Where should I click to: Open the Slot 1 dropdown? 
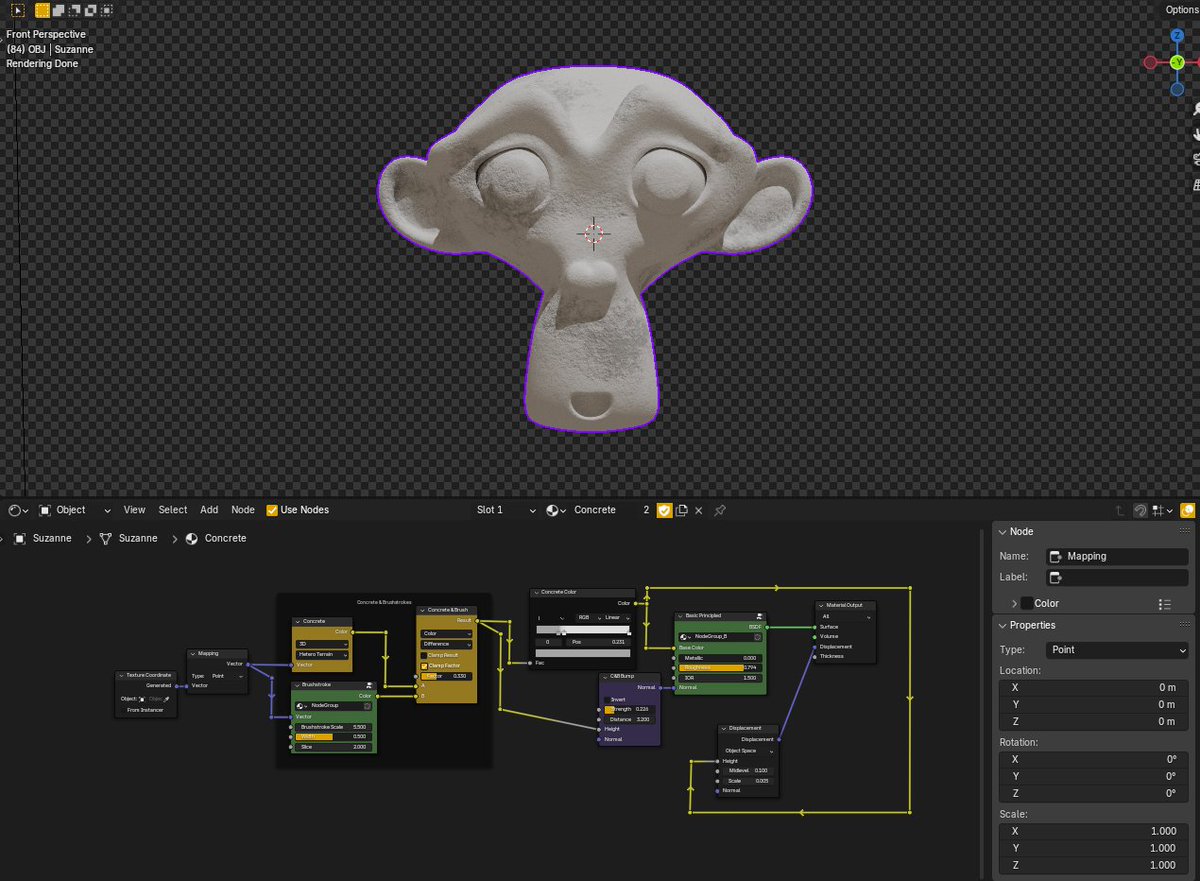coord(506,510)
